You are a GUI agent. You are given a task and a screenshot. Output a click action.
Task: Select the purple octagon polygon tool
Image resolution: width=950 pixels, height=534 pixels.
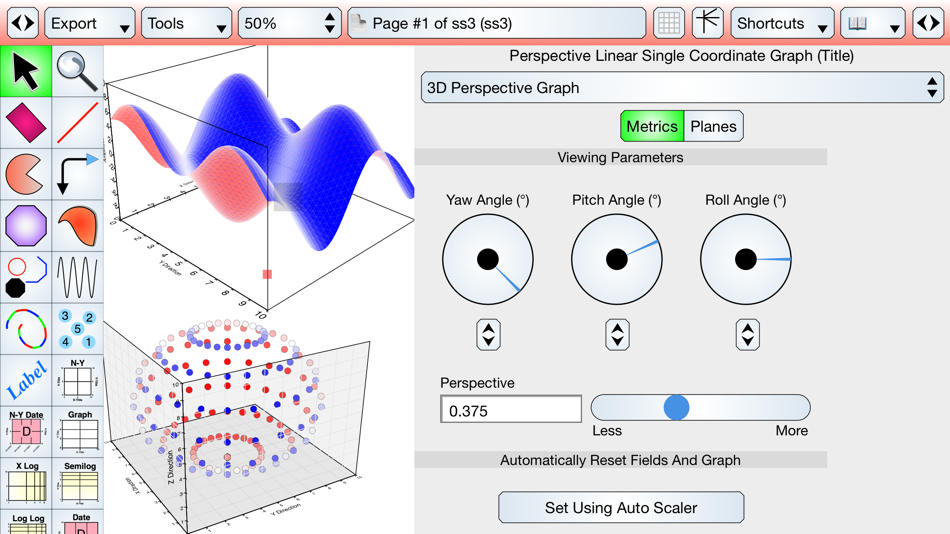pos(26,226)
